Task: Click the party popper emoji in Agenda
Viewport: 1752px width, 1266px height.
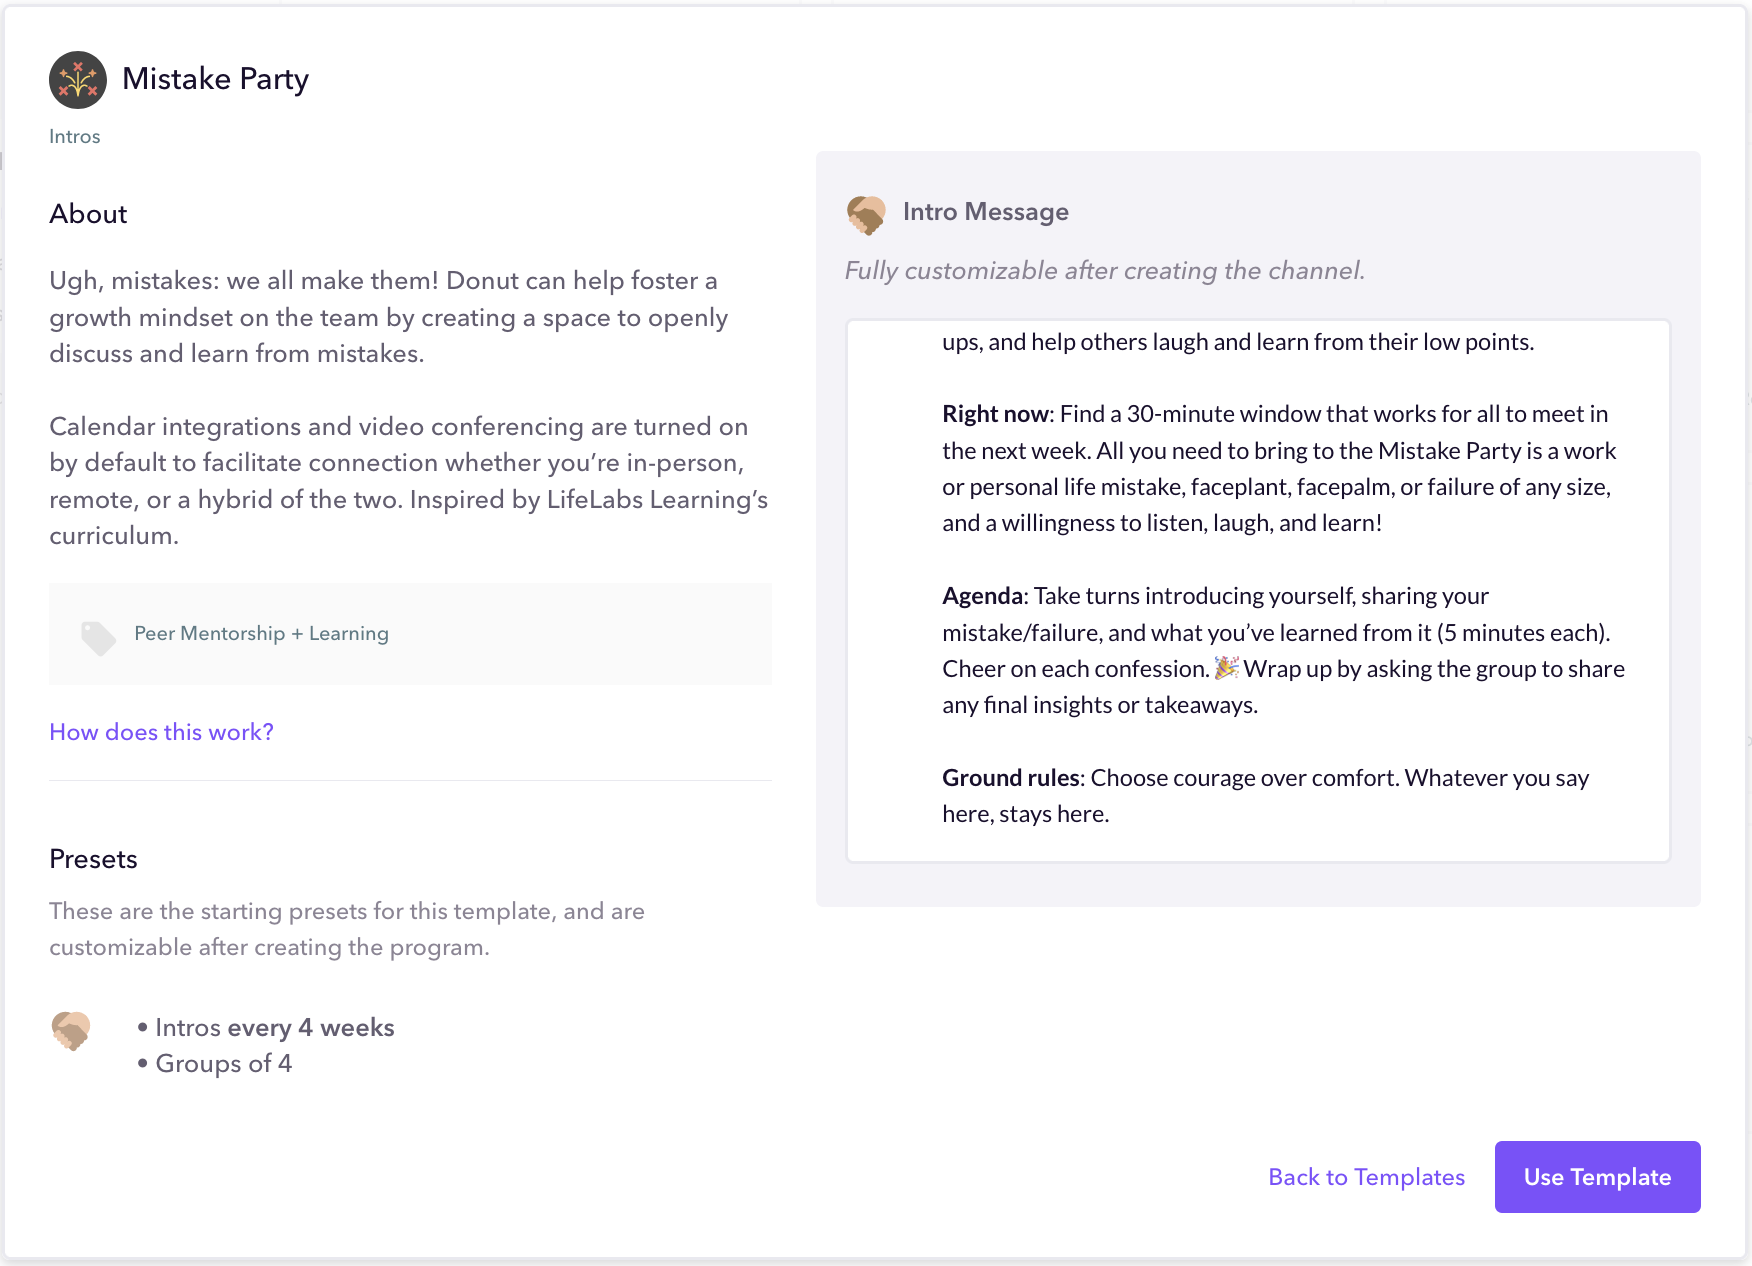Action: [x=1226, y=668]
